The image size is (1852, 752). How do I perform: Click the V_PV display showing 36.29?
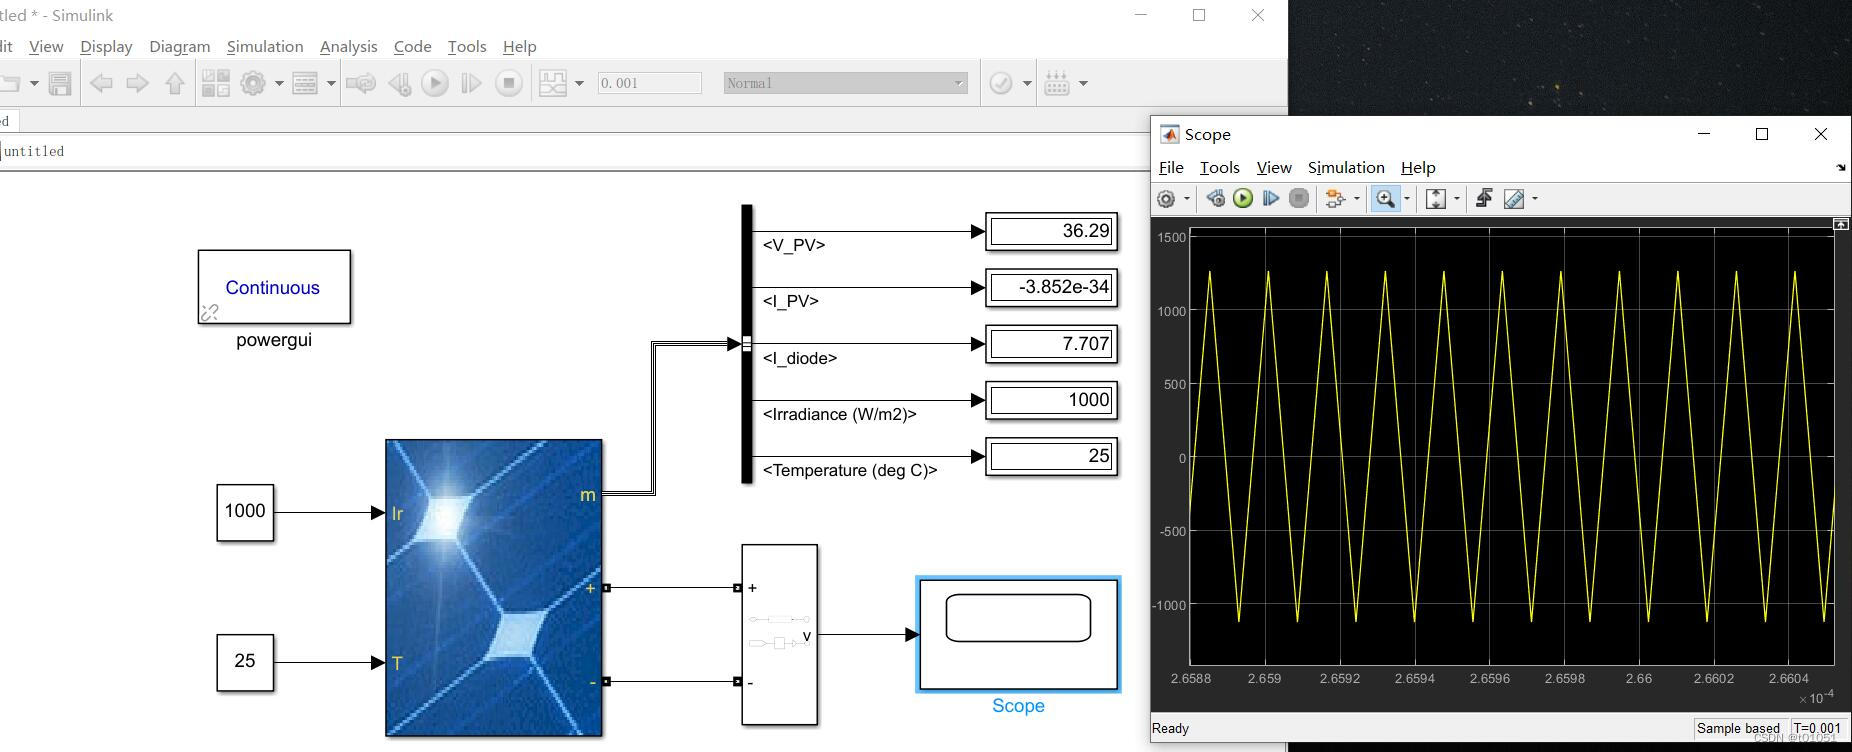click(1051, 231)
